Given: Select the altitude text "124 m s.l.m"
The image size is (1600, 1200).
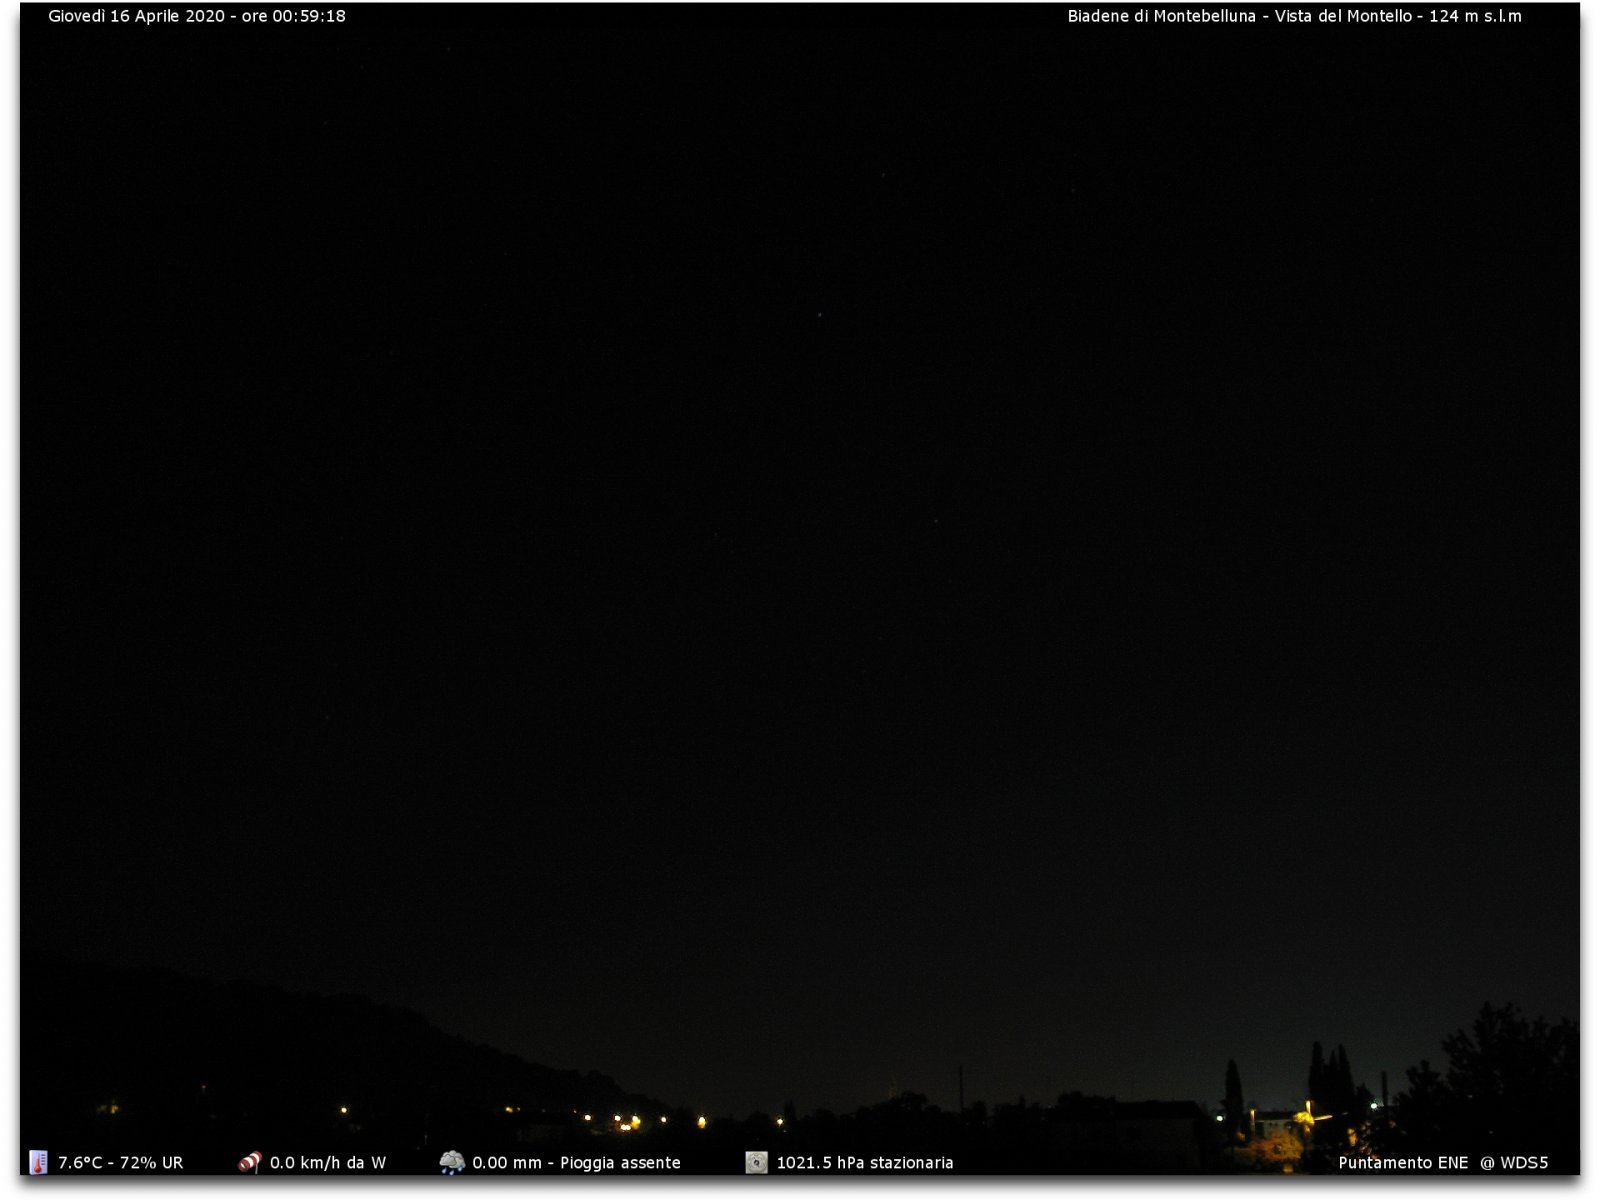Looking at the screenshot, I should click(1475, 16).
